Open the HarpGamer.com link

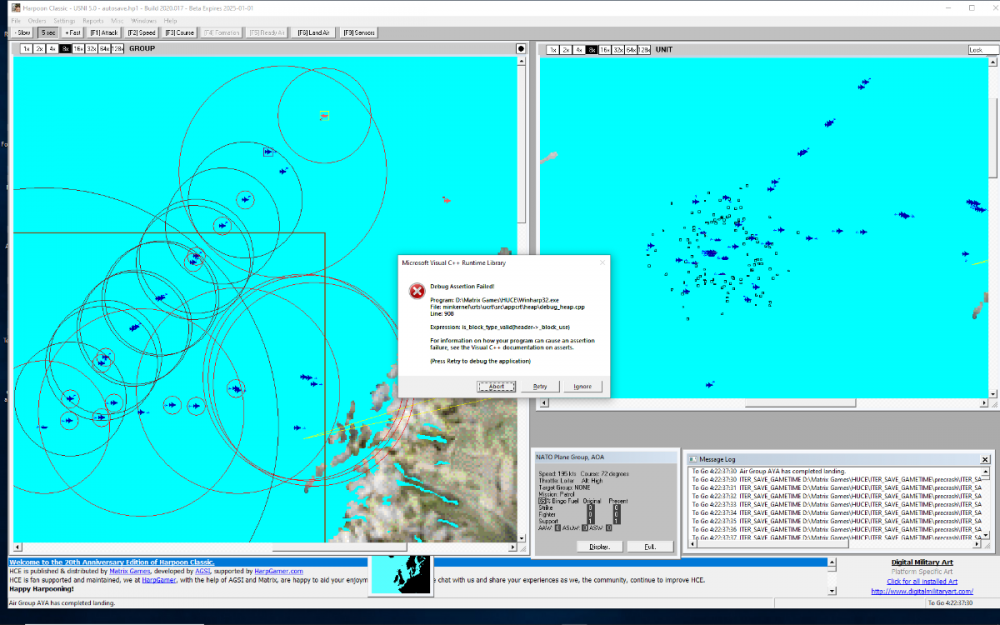tap(279, 571)
